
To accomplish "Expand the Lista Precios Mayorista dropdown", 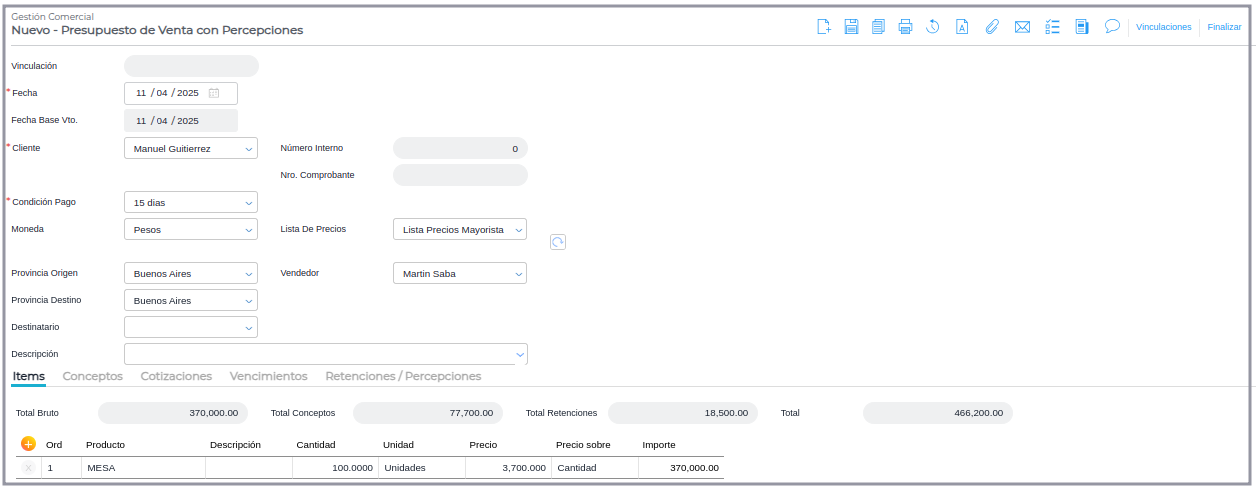I will pos(459,230).
